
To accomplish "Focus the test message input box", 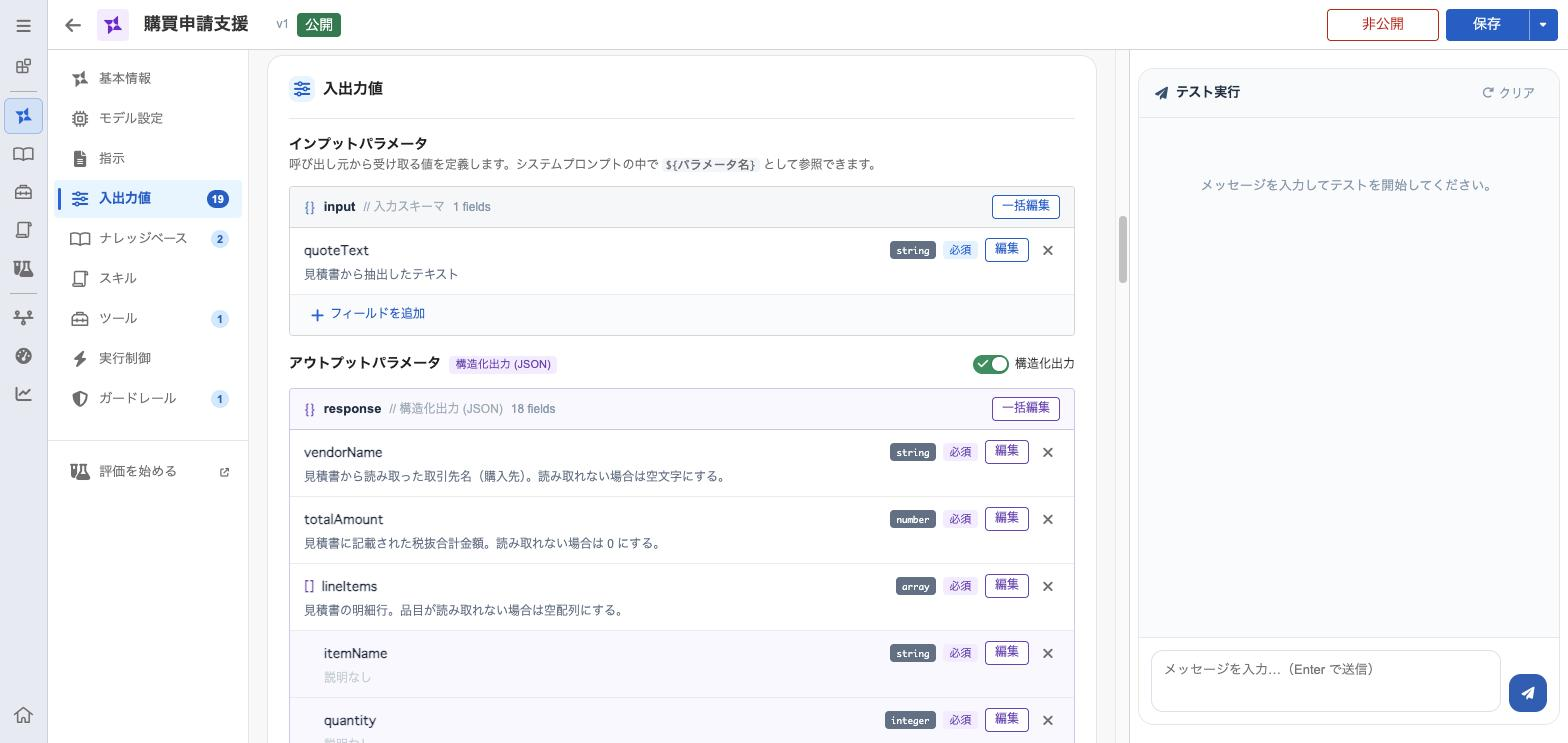I will tap(1326, 681).
